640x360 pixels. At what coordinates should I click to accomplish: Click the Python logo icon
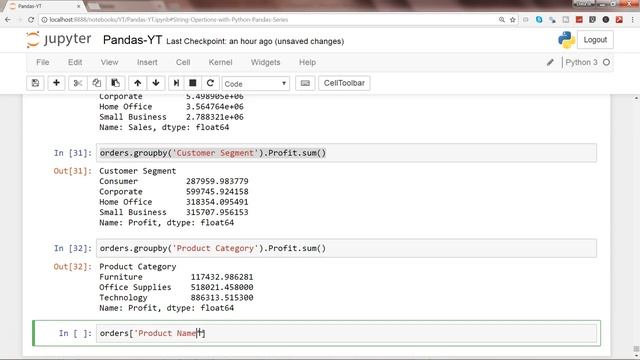tap(566, 40)
